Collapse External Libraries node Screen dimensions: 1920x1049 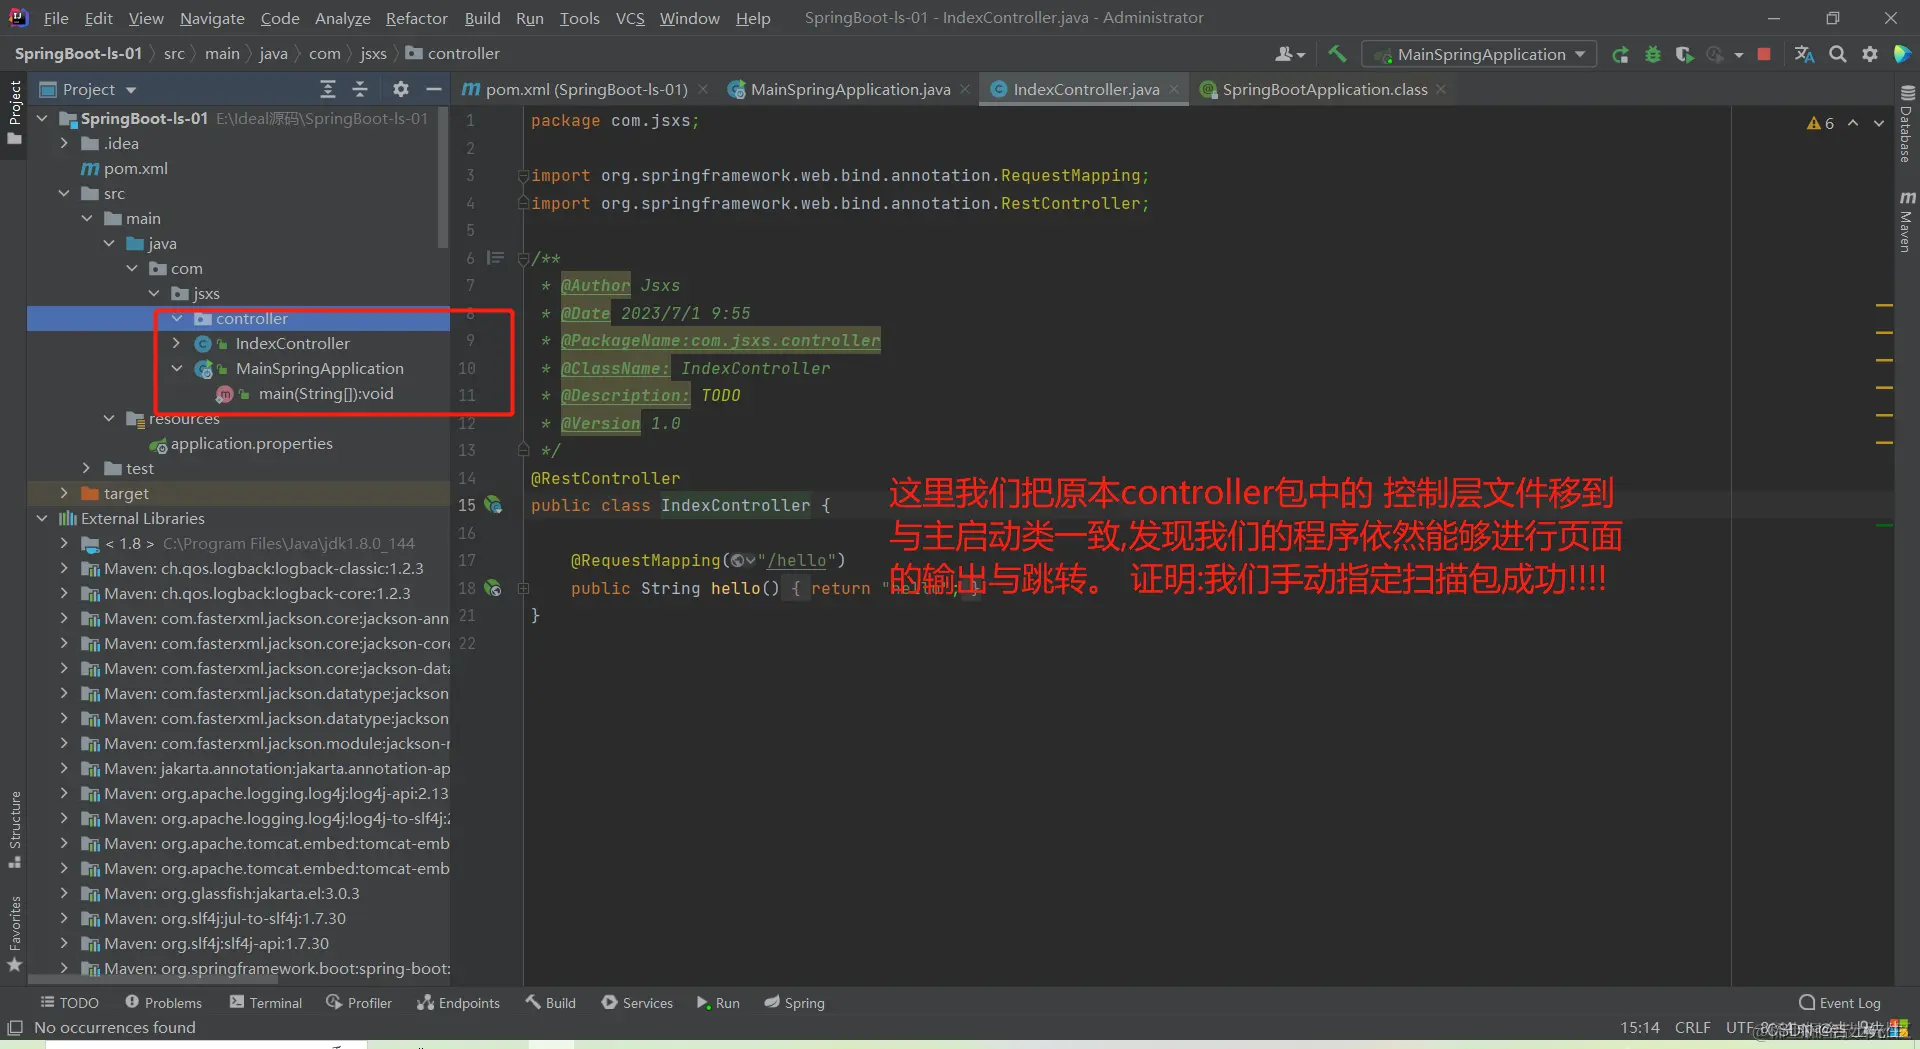coord(42,518)
